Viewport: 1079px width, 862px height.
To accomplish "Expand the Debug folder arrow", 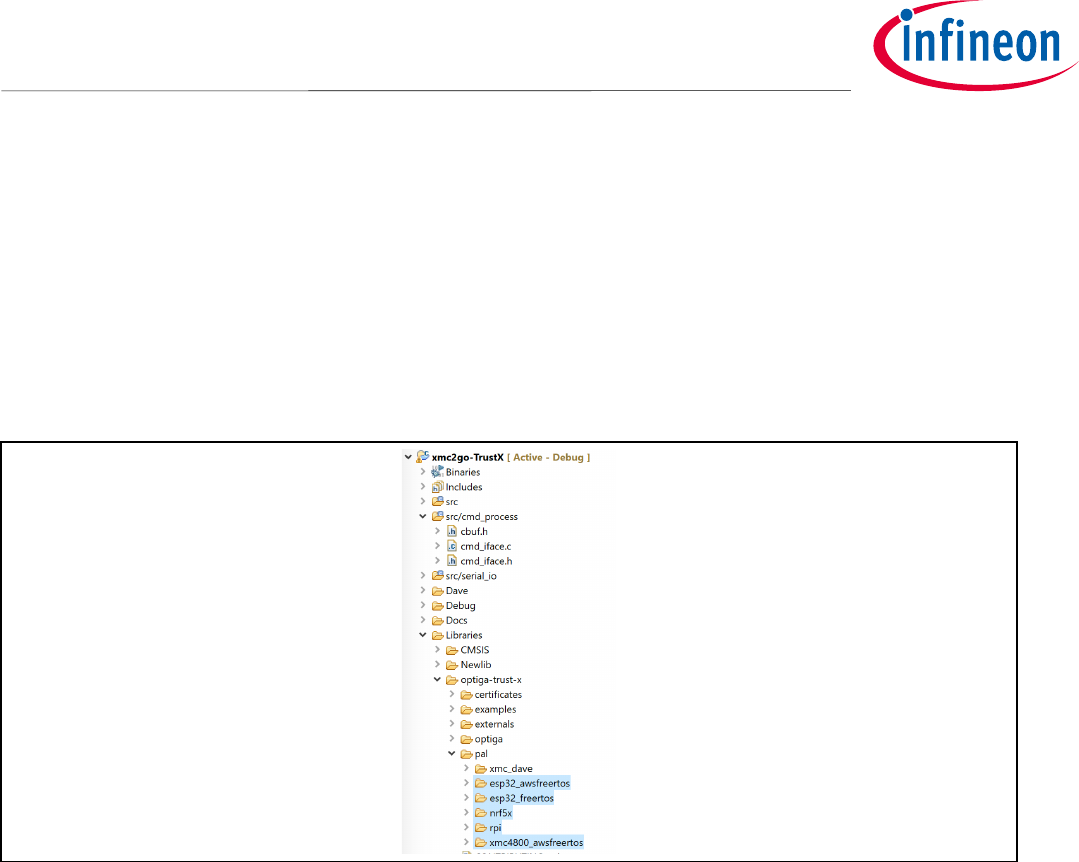I will (423, 605).
